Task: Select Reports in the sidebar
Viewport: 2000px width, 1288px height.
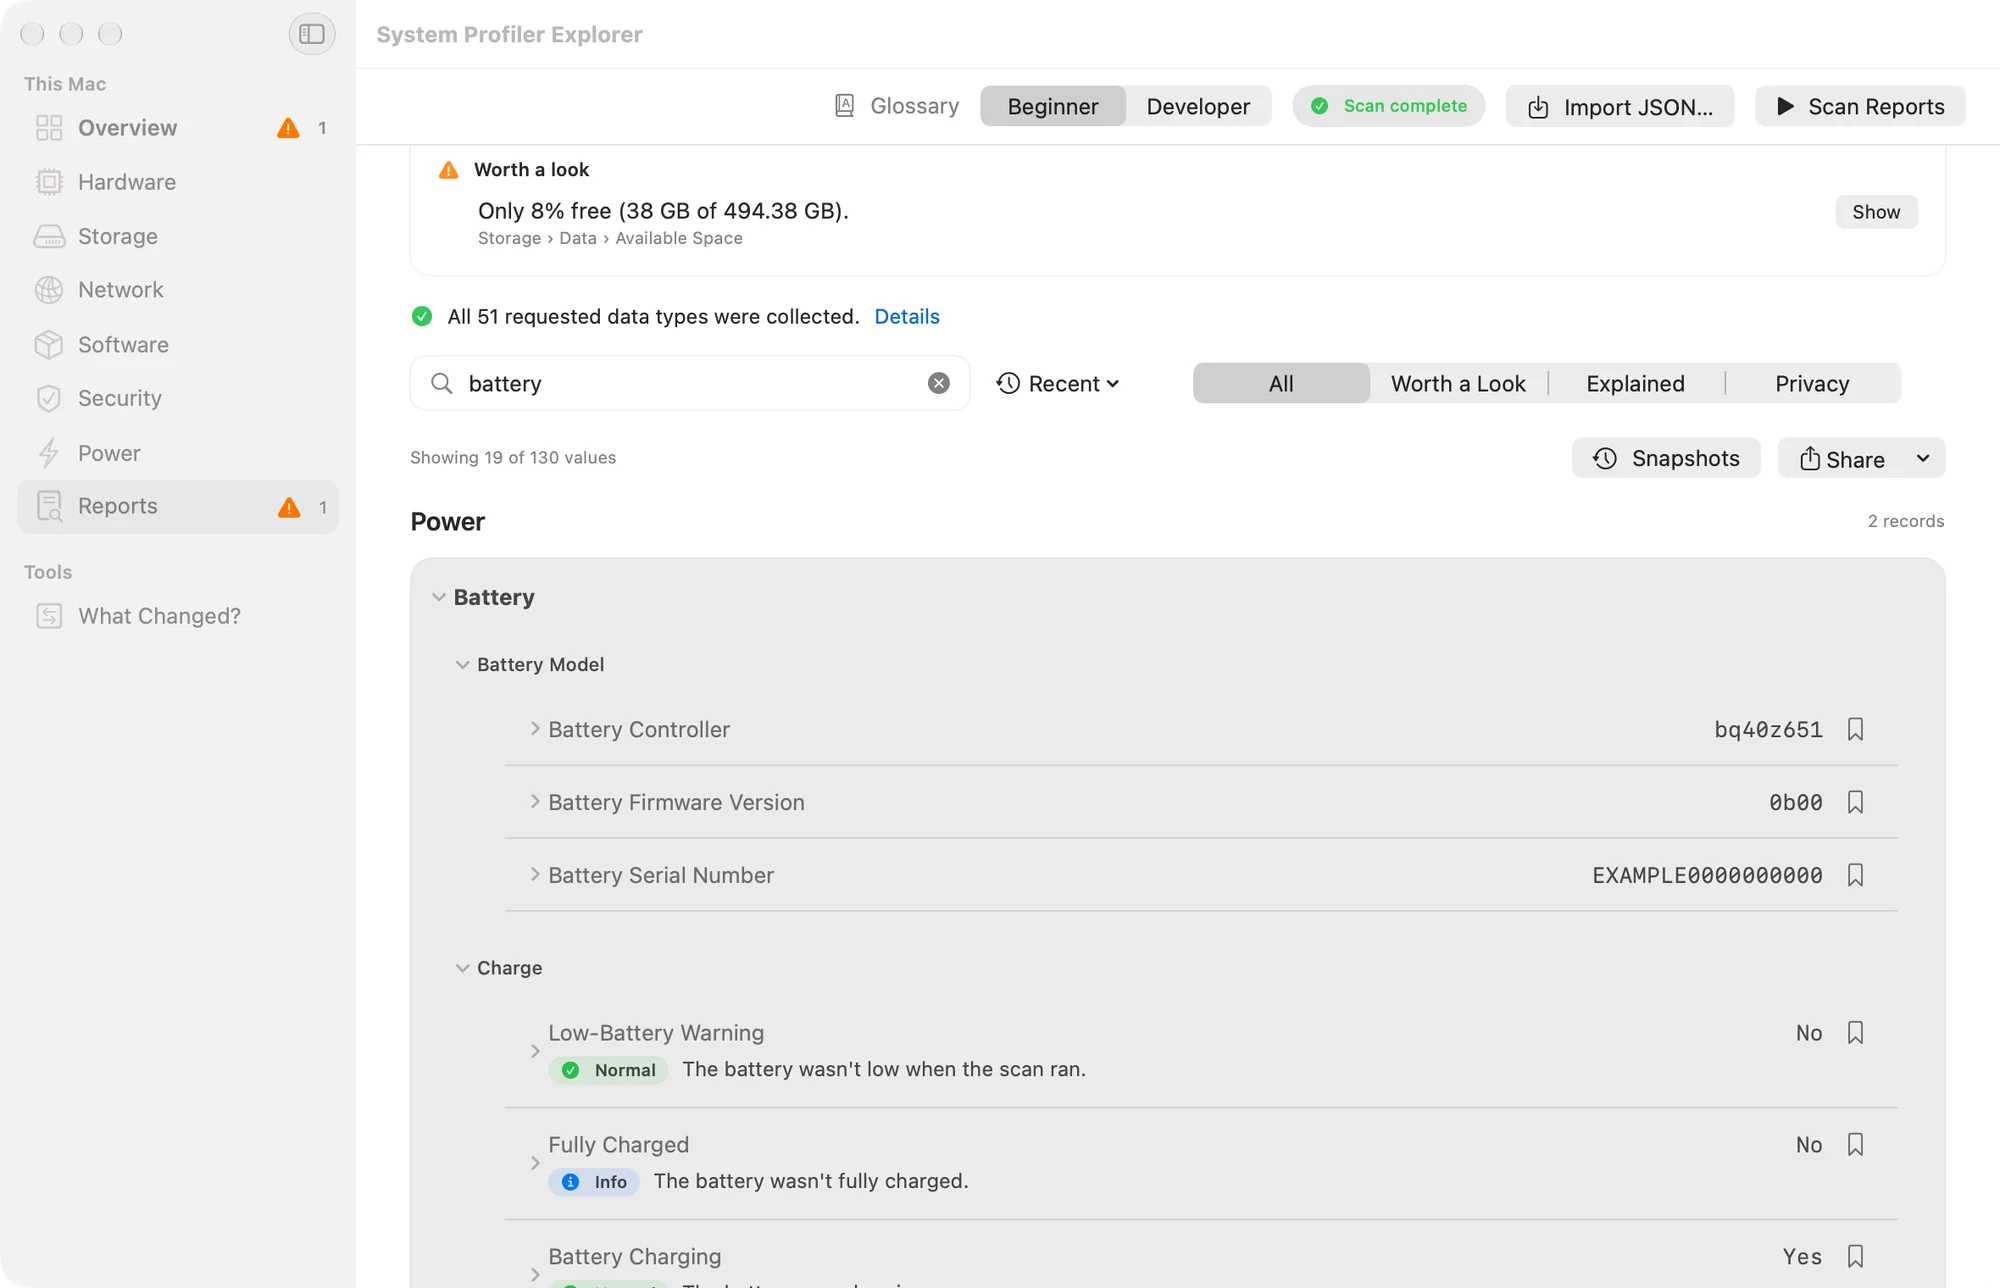Action: click(x=178, y=507)
